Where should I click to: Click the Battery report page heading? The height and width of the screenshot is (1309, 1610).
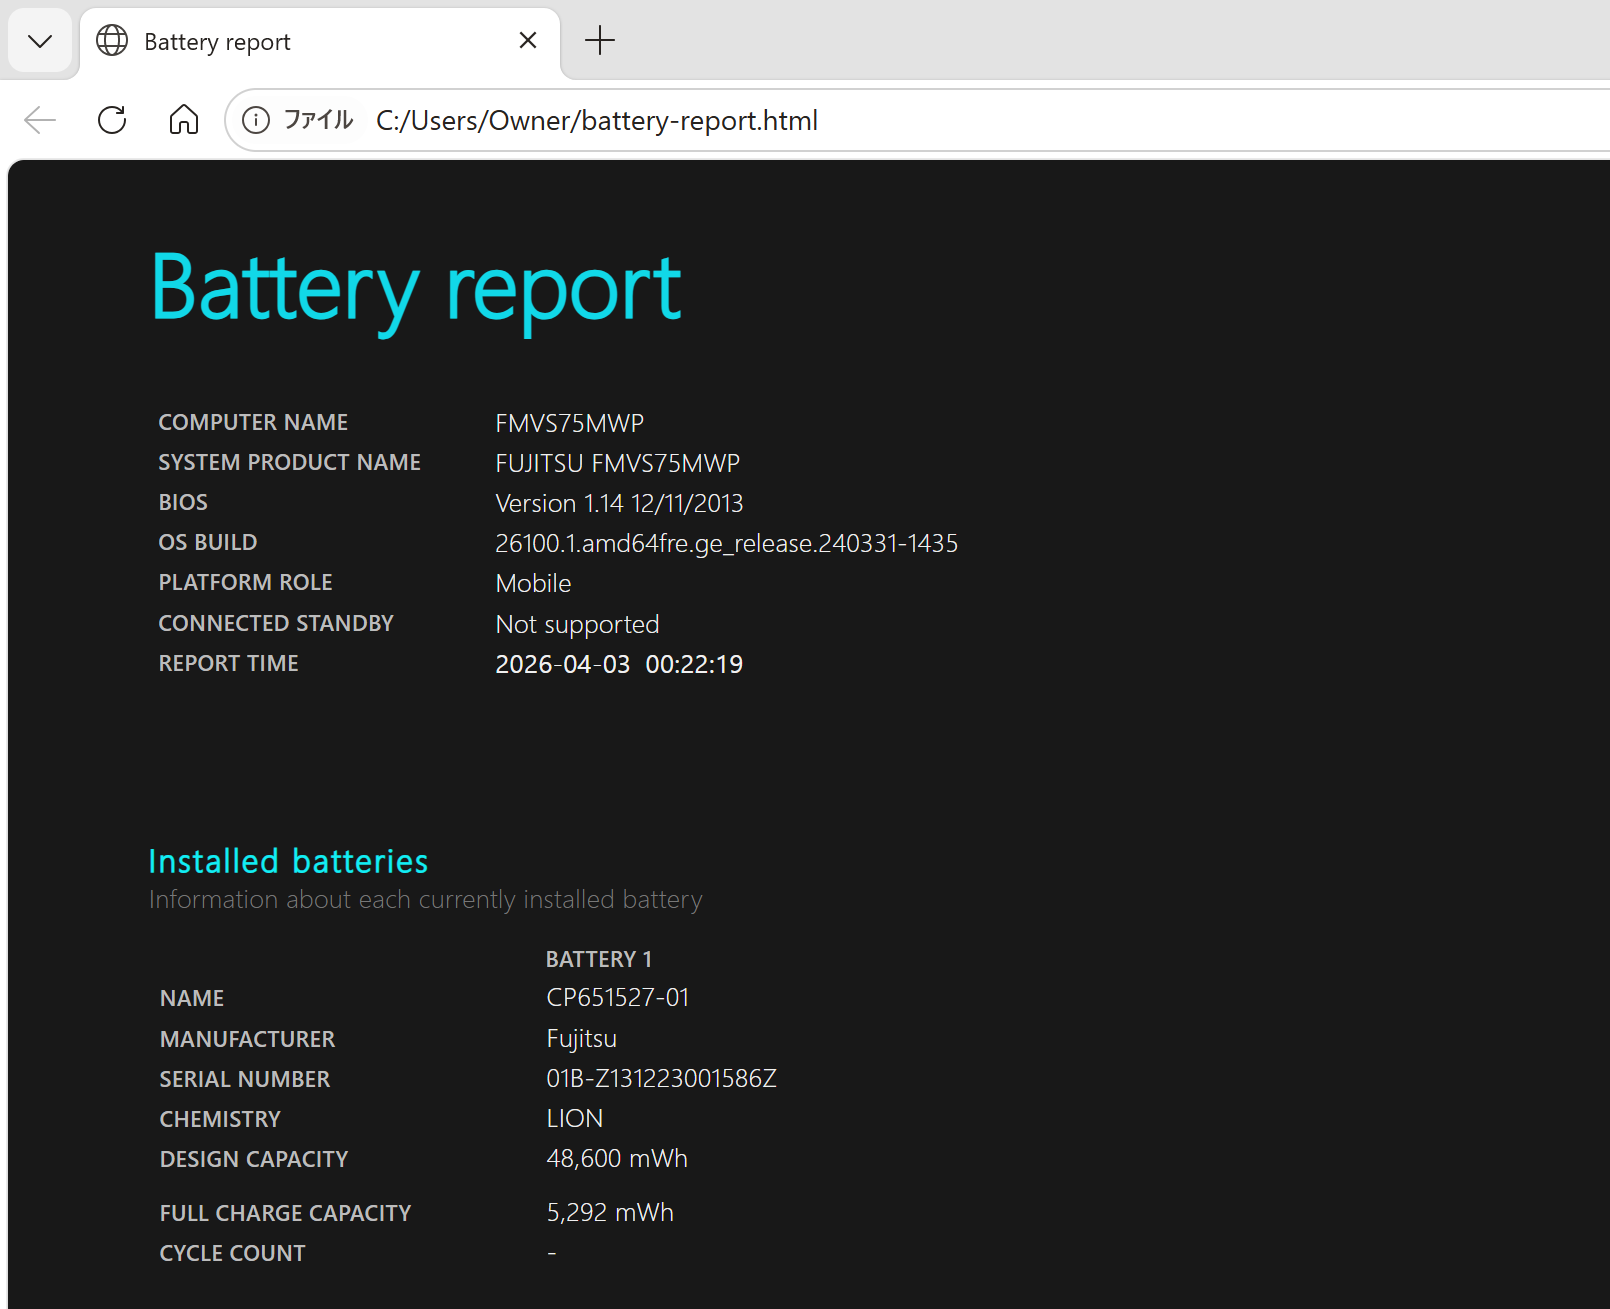(416, 289)
